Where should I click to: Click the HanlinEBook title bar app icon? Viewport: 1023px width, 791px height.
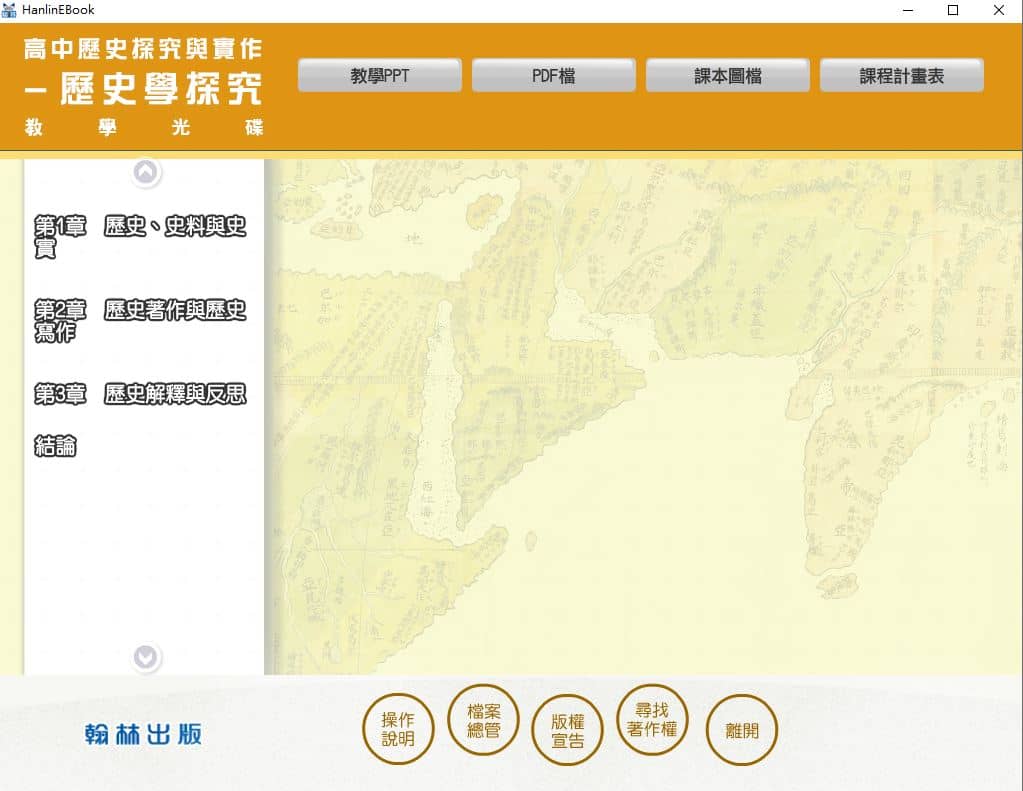tap(9, 10)
